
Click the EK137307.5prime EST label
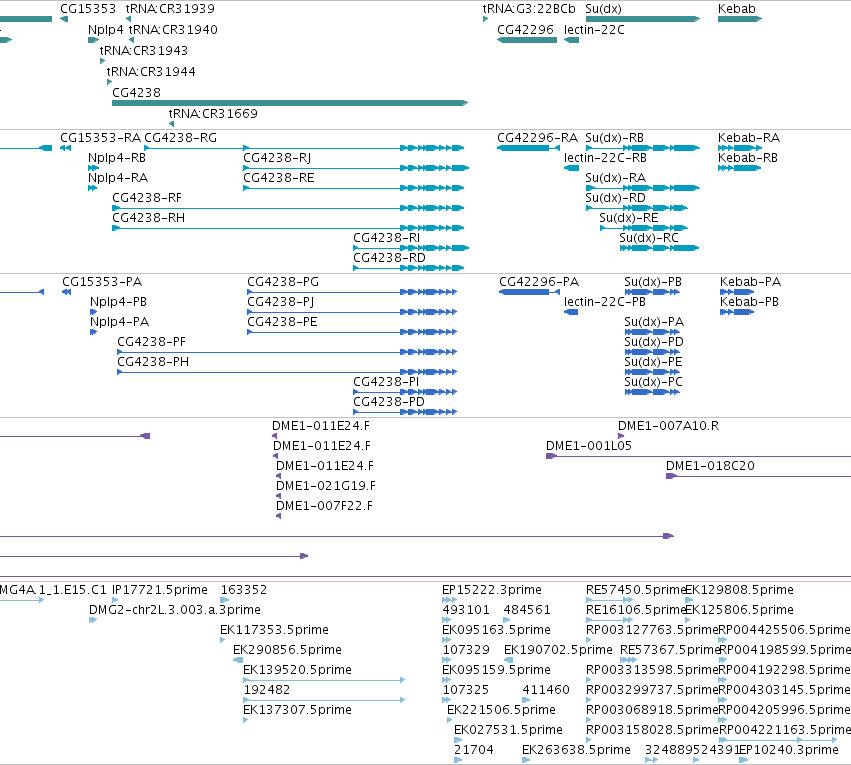click(x=297, y=710)
